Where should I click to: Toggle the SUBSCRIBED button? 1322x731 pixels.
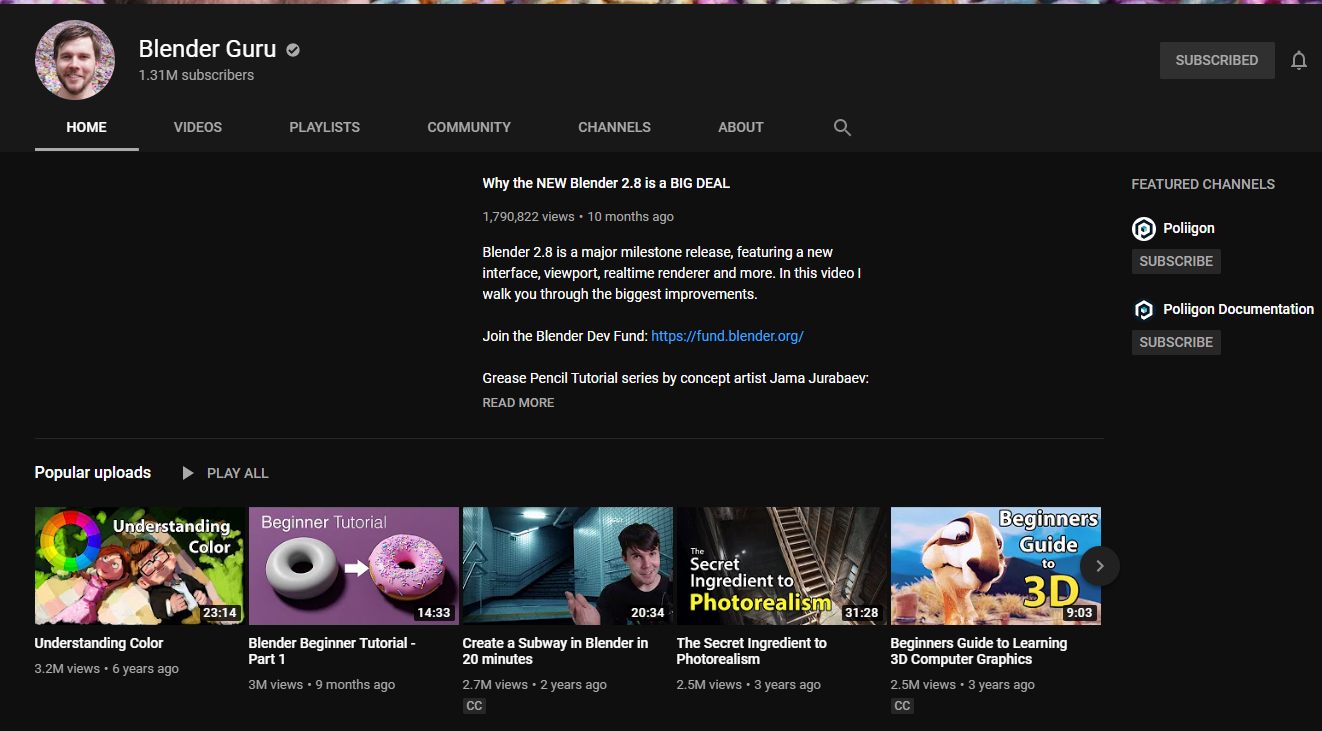1217,60
